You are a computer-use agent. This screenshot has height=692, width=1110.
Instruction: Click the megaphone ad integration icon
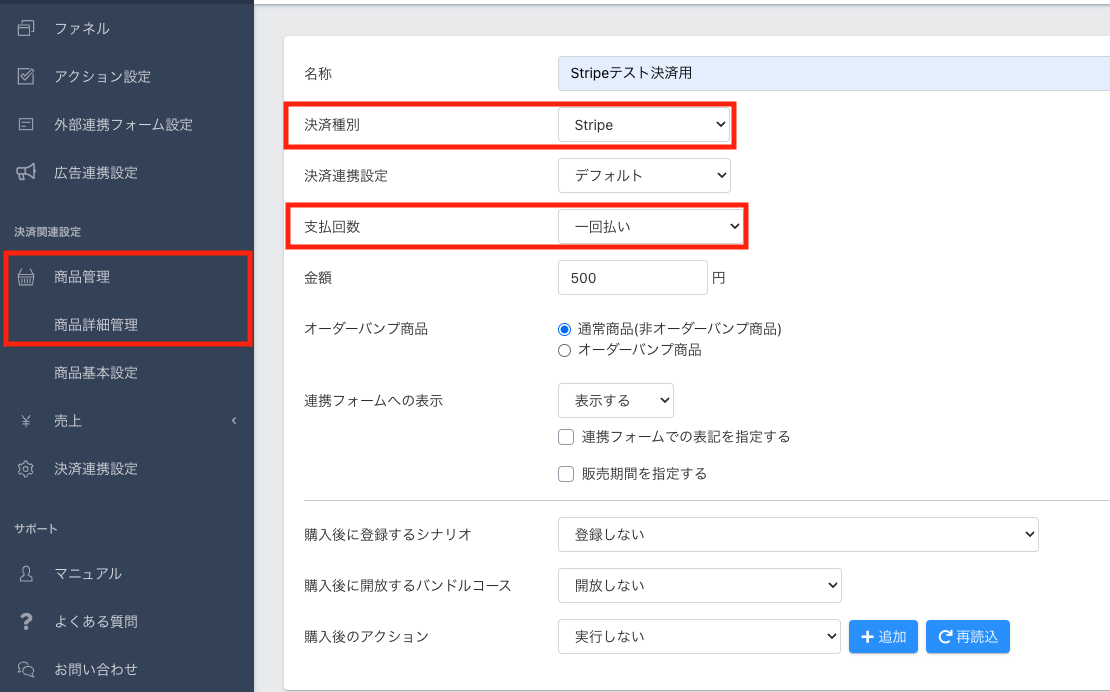pos(27,173)
